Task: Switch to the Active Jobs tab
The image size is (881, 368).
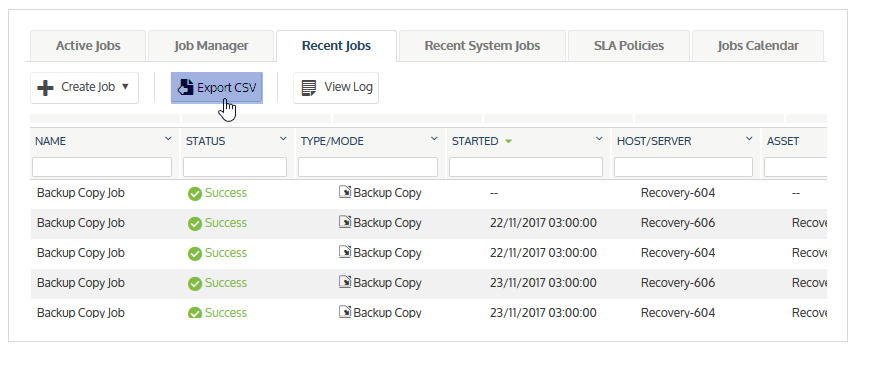Action: click(x=88, y=46)
